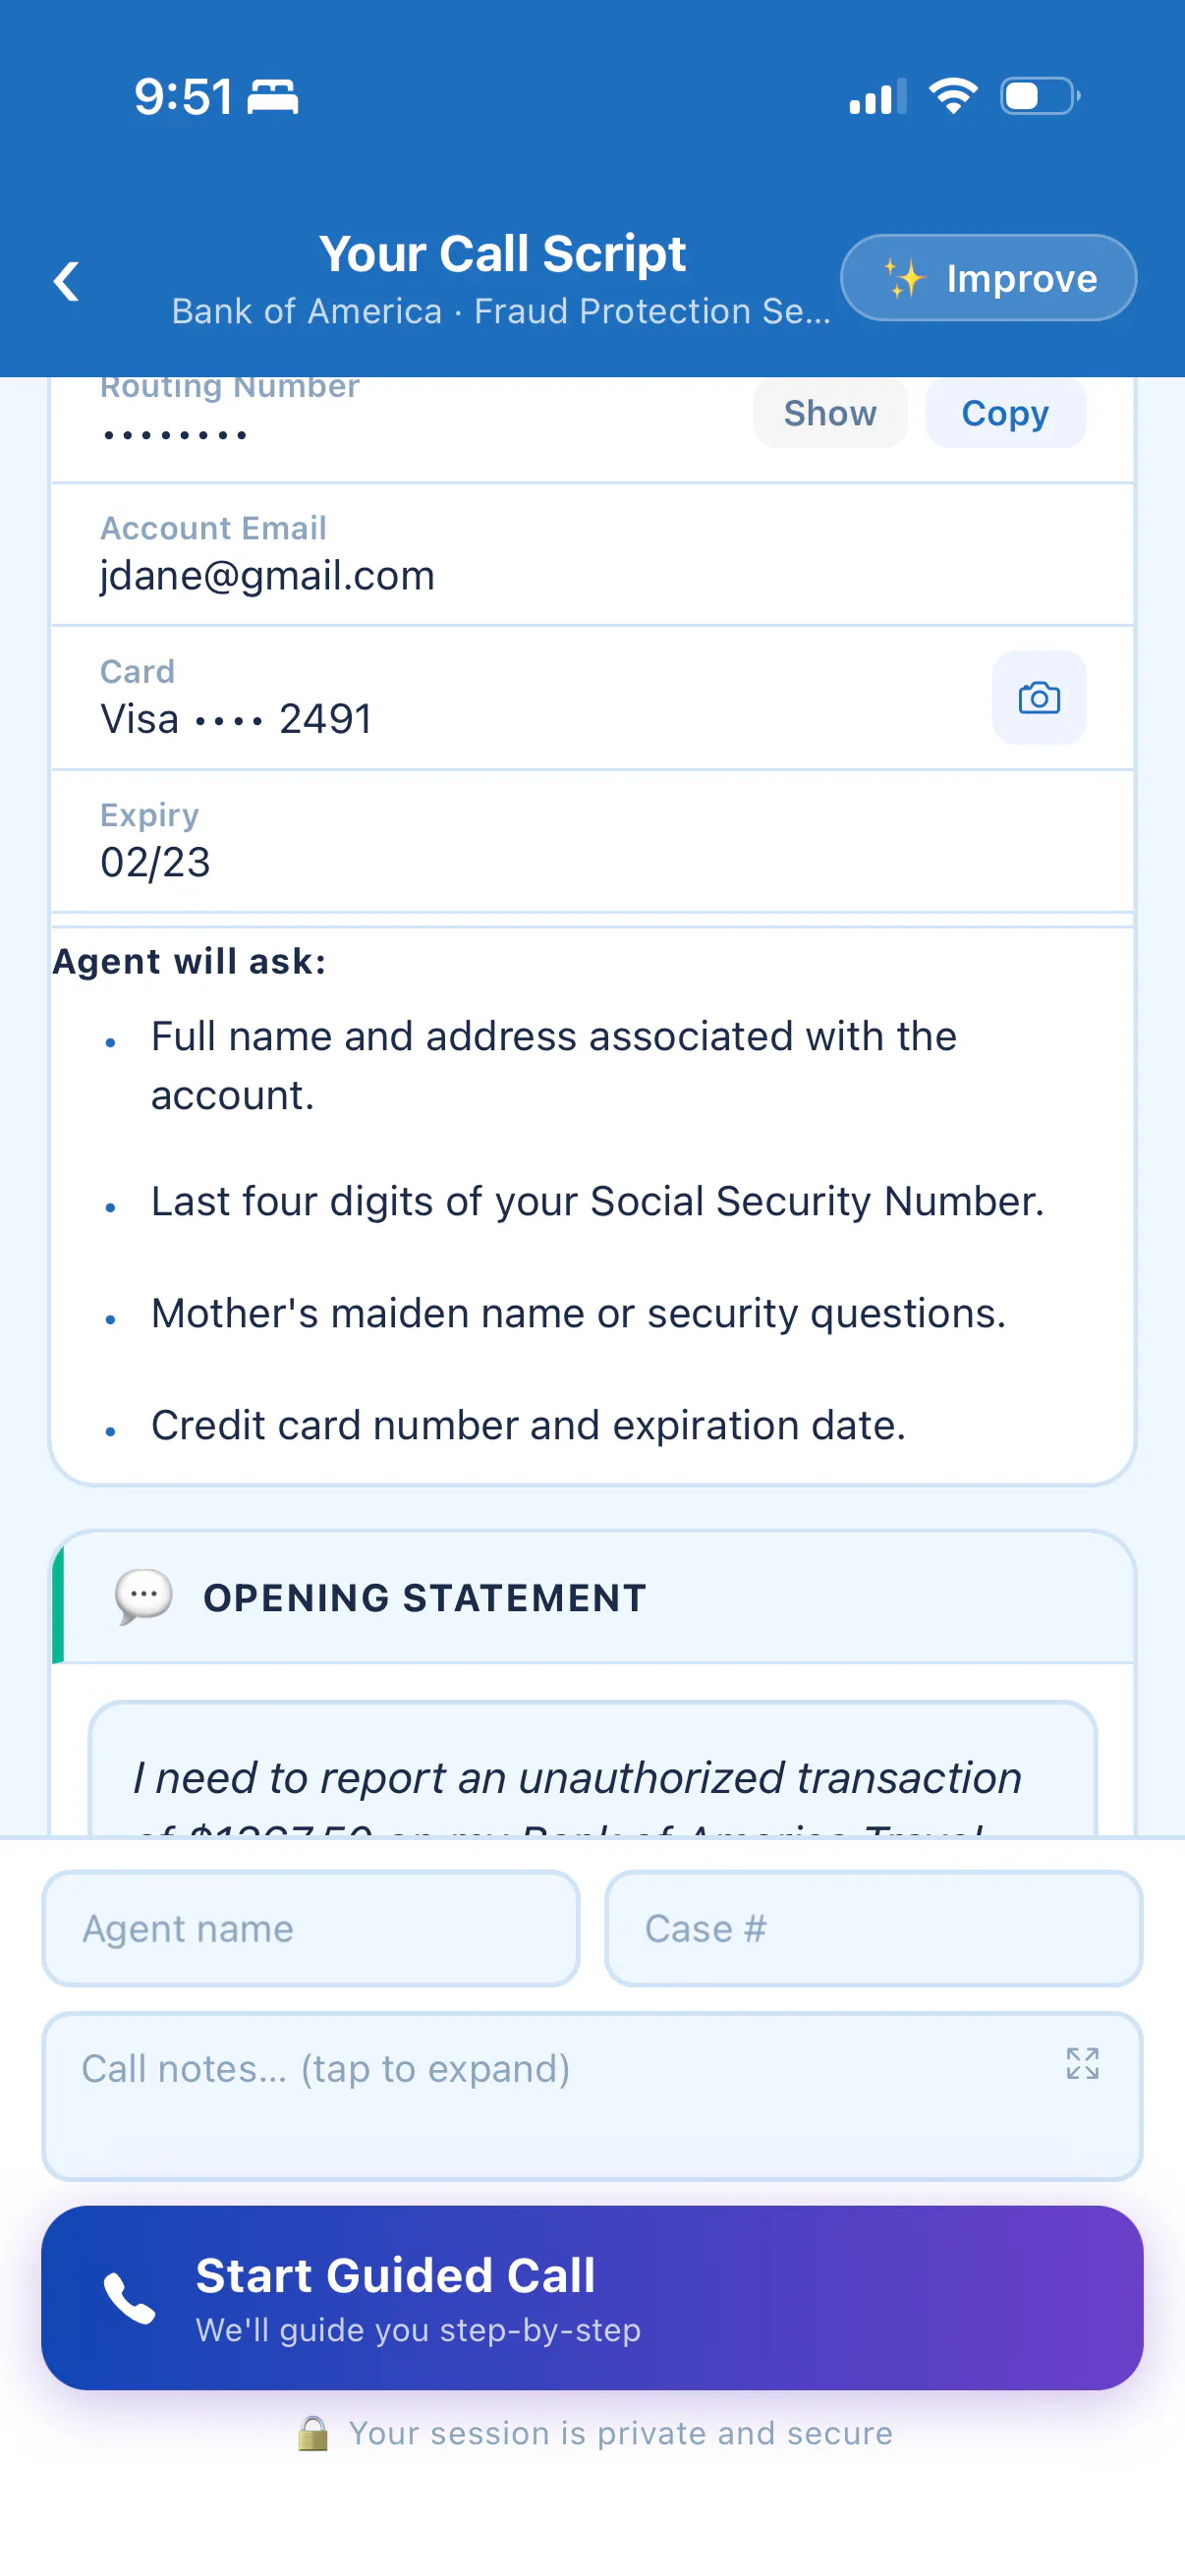Tap the sparkle icon on Improve

click(904, 278)
